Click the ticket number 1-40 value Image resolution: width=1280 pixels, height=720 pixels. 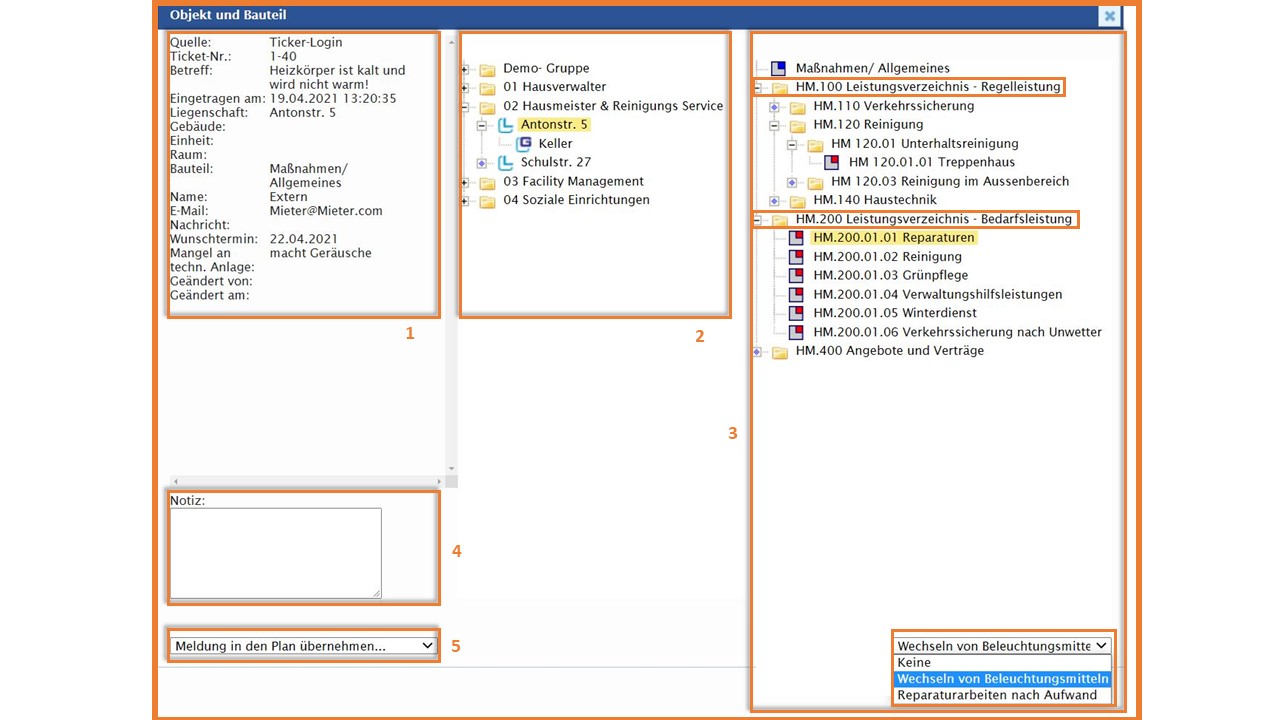click(283, 56)
